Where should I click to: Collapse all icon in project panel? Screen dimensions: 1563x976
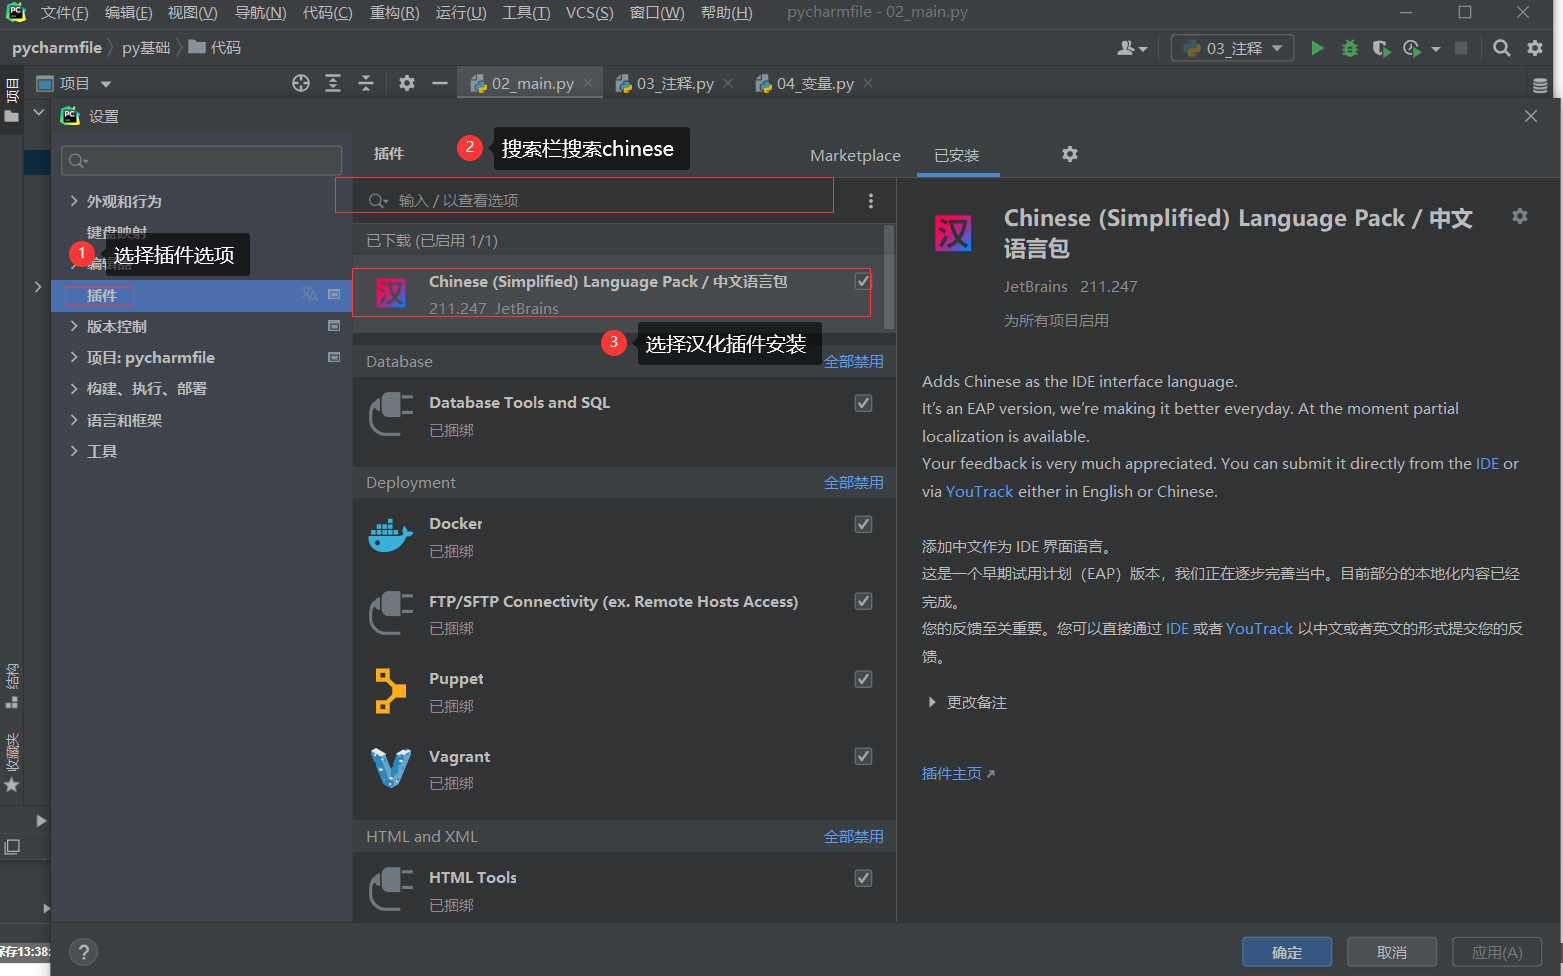tap(366, 83)
